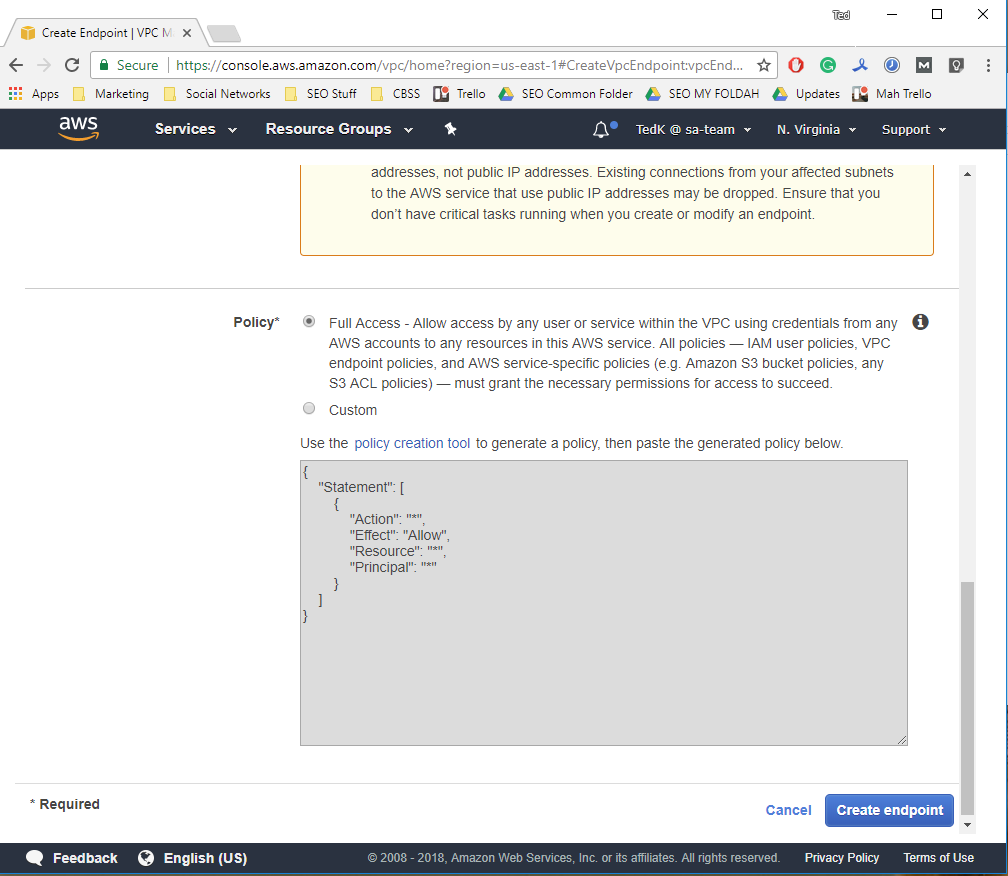Click the Grammarly extension icon
Image resolution: width=1008 pixels, height=876 pixels.
828,65
